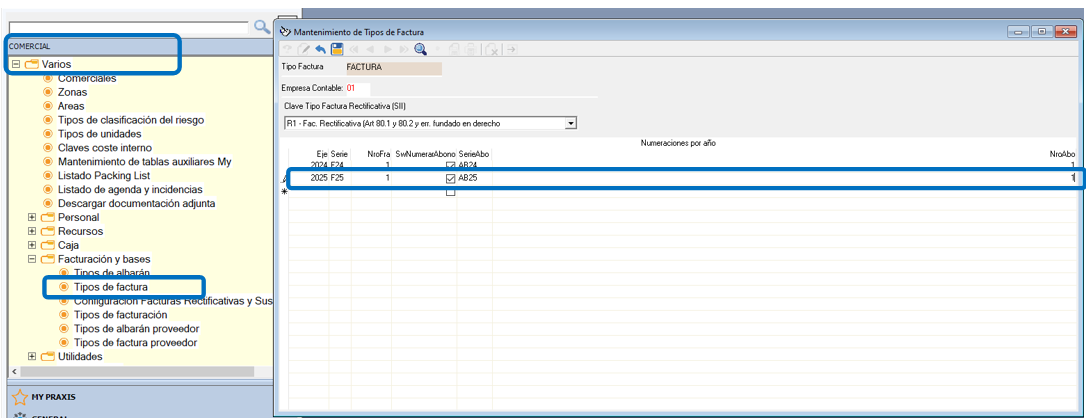Click the SwNumerarAbono column header
The image size is (1086, 418).
pos(425,154)
